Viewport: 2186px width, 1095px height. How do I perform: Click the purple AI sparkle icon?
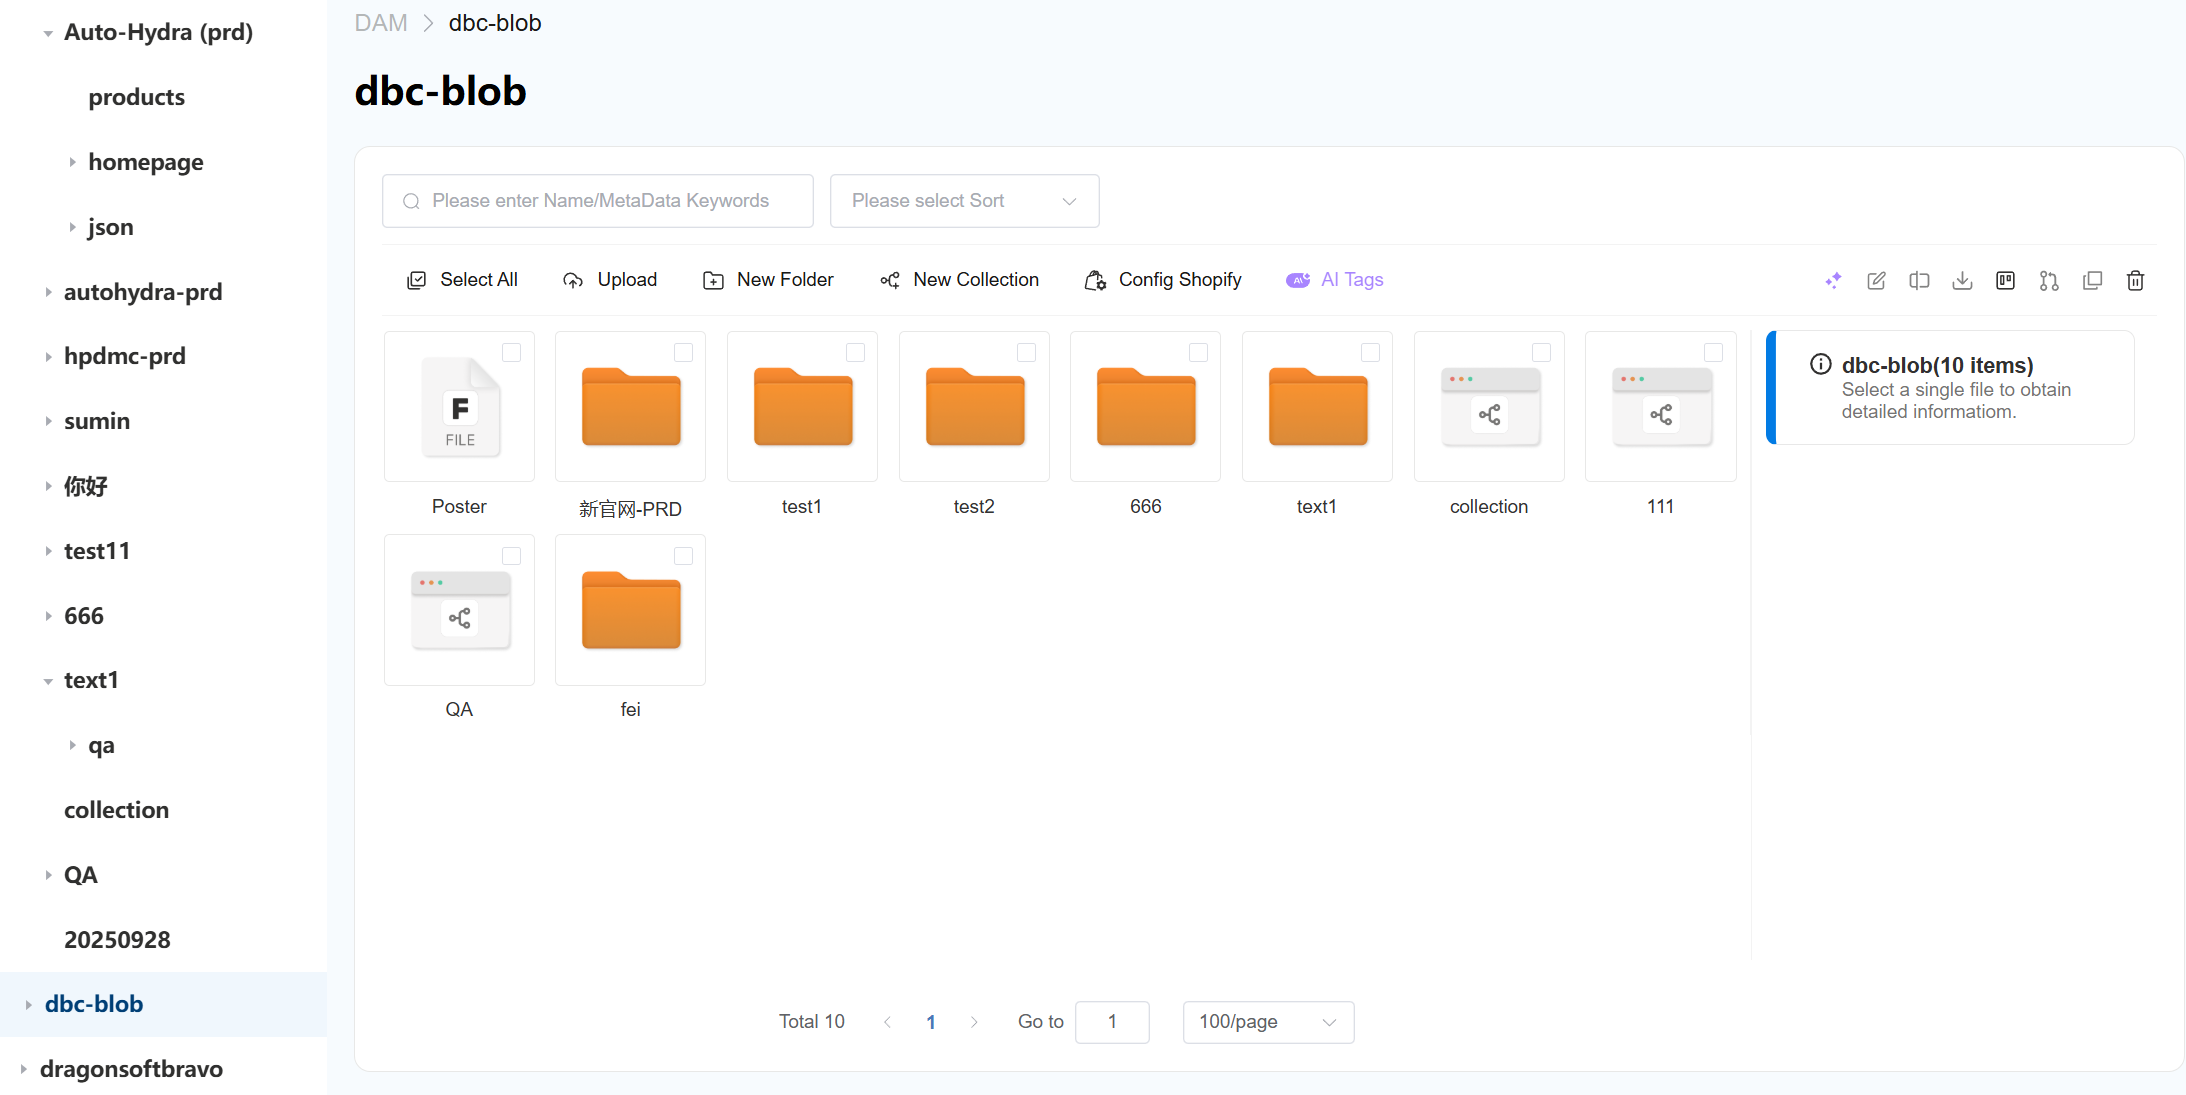(1833, 281)
